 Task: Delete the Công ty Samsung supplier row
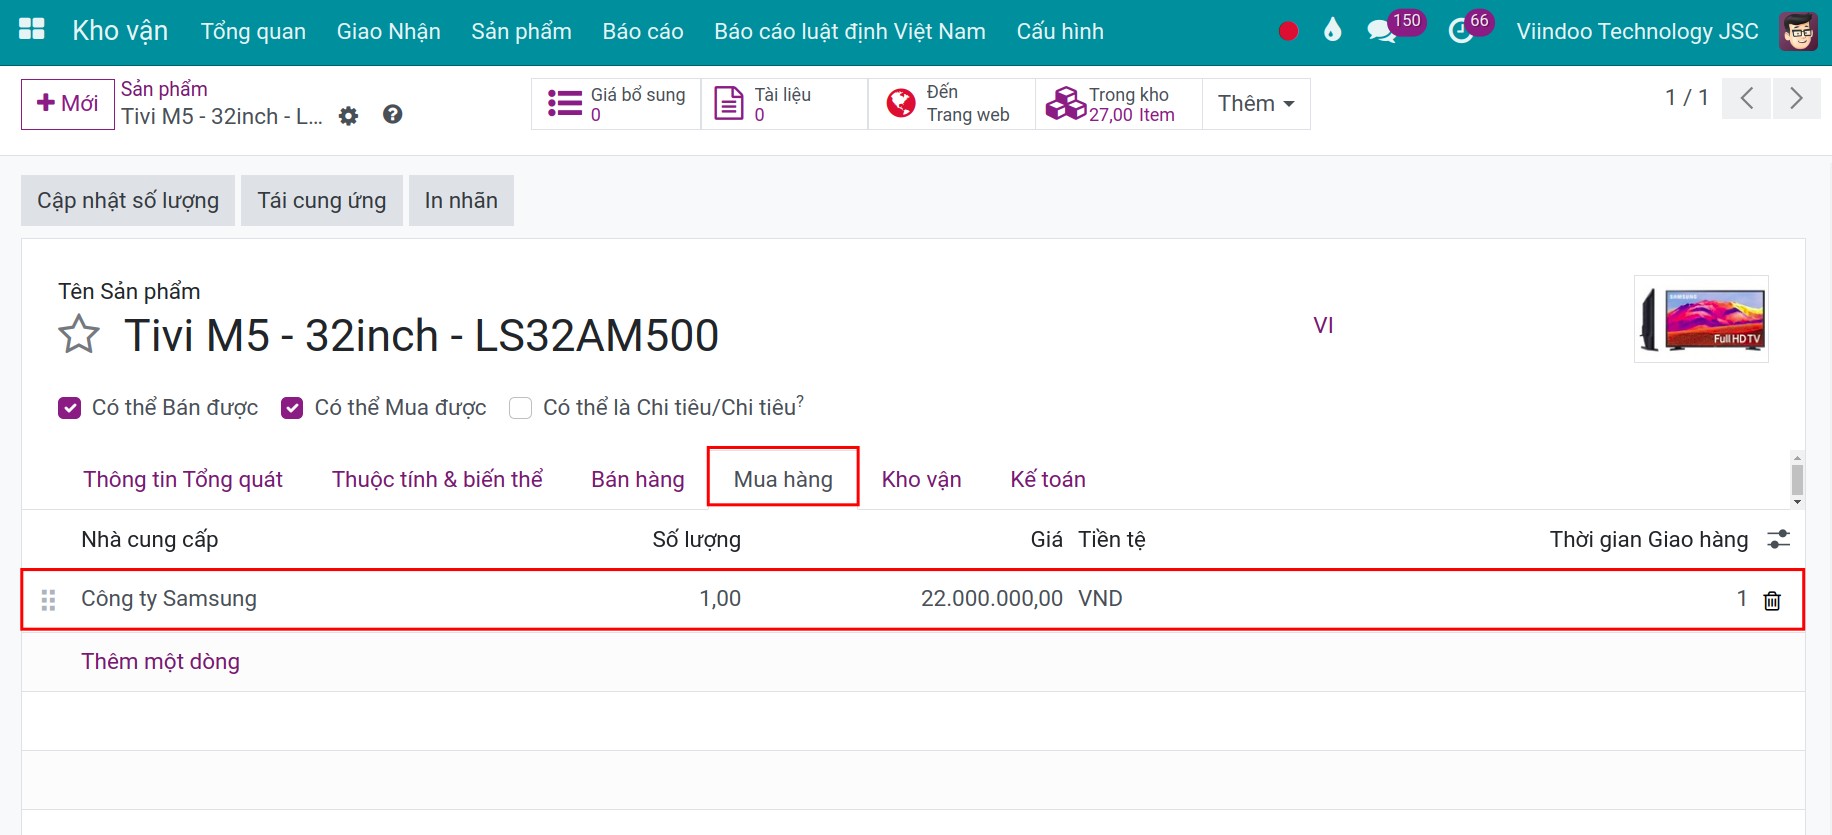point(1772,600)
